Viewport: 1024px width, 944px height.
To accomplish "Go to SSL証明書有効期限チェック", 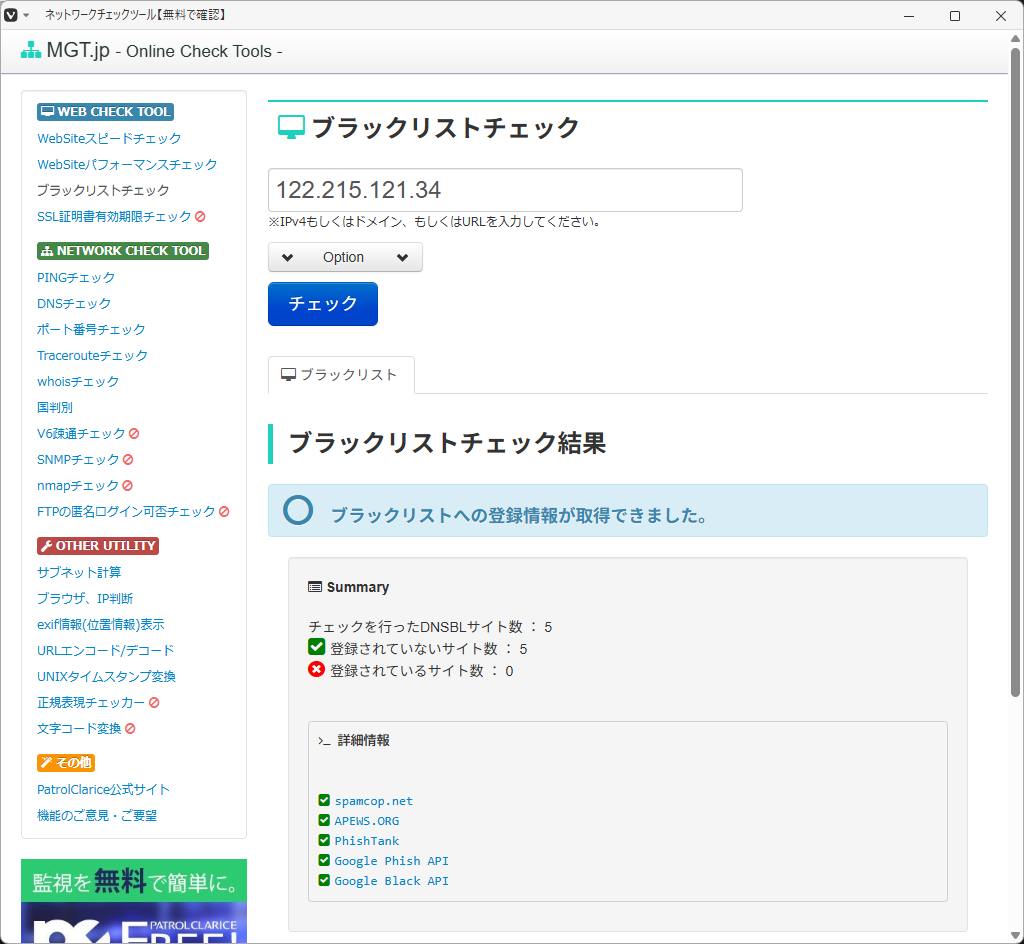I will coord(114,217).
